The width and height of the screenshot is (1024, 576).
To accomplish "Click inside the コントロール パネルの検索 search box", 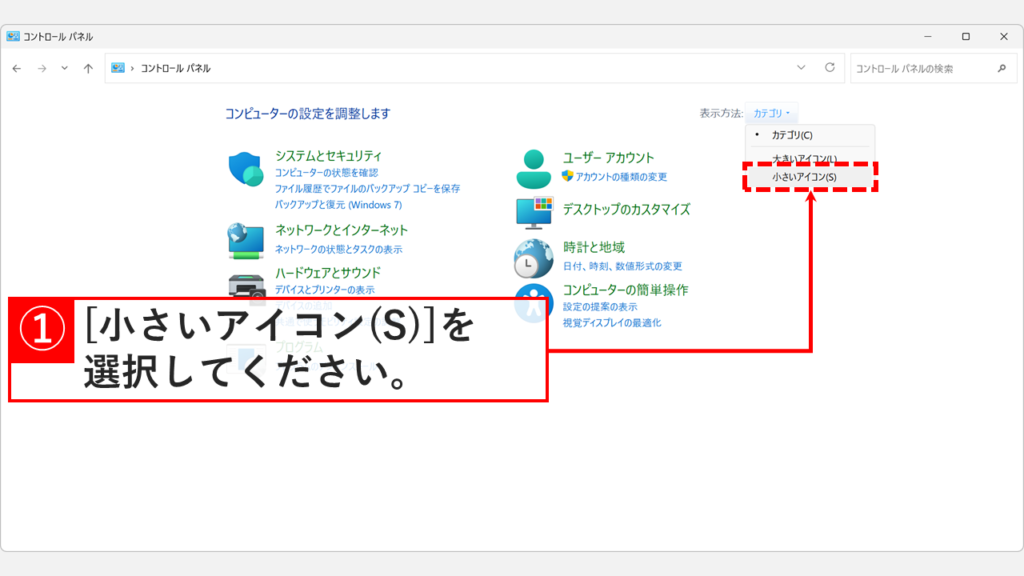I will [x=920, y=68].
